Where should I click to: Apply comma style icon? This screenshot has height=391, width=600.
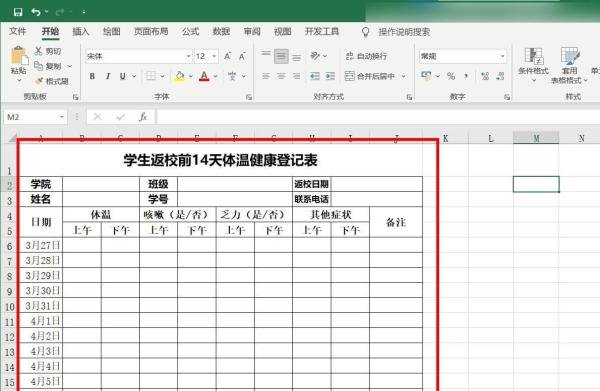click(466, 76)
